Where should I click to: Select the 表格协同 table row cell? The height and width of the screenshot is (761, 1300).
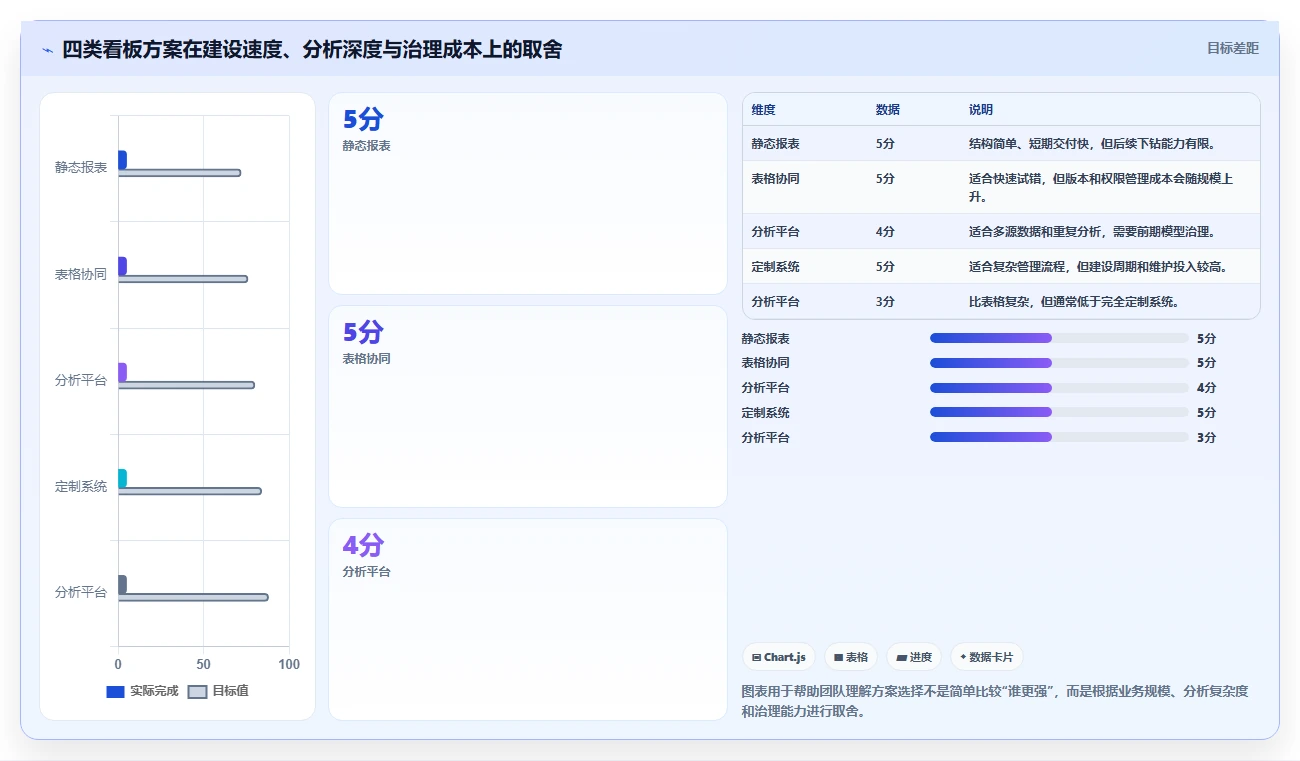tap(776, 179)
